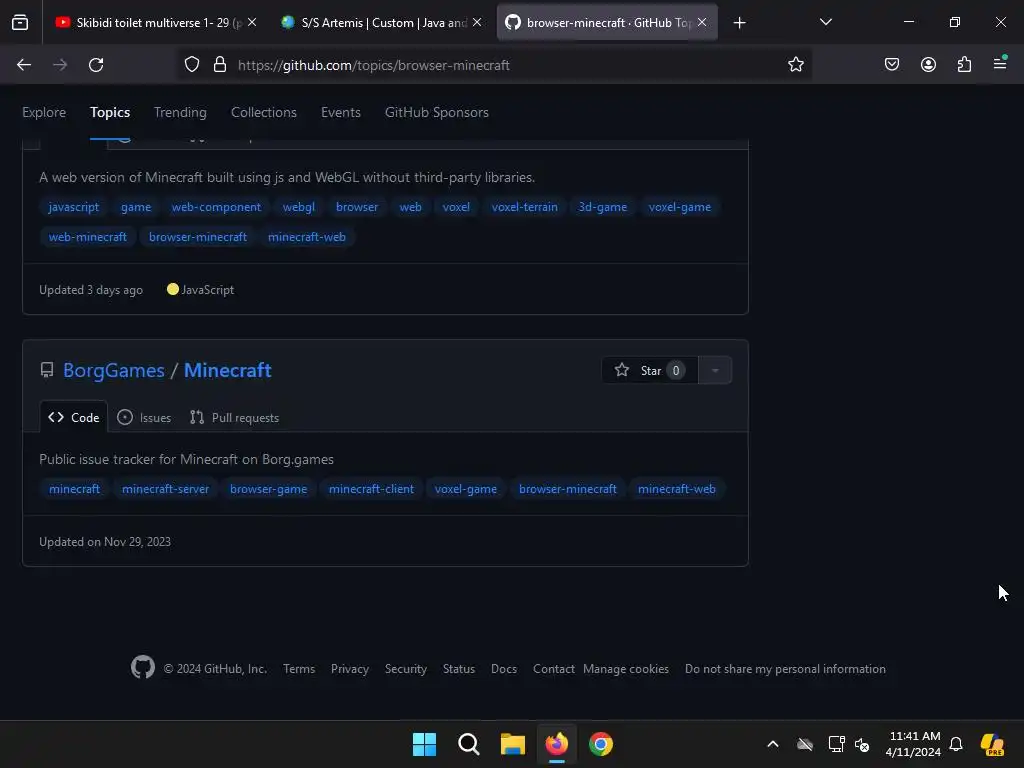
Task: Open a new browser tab
Action: coord(739,23)
